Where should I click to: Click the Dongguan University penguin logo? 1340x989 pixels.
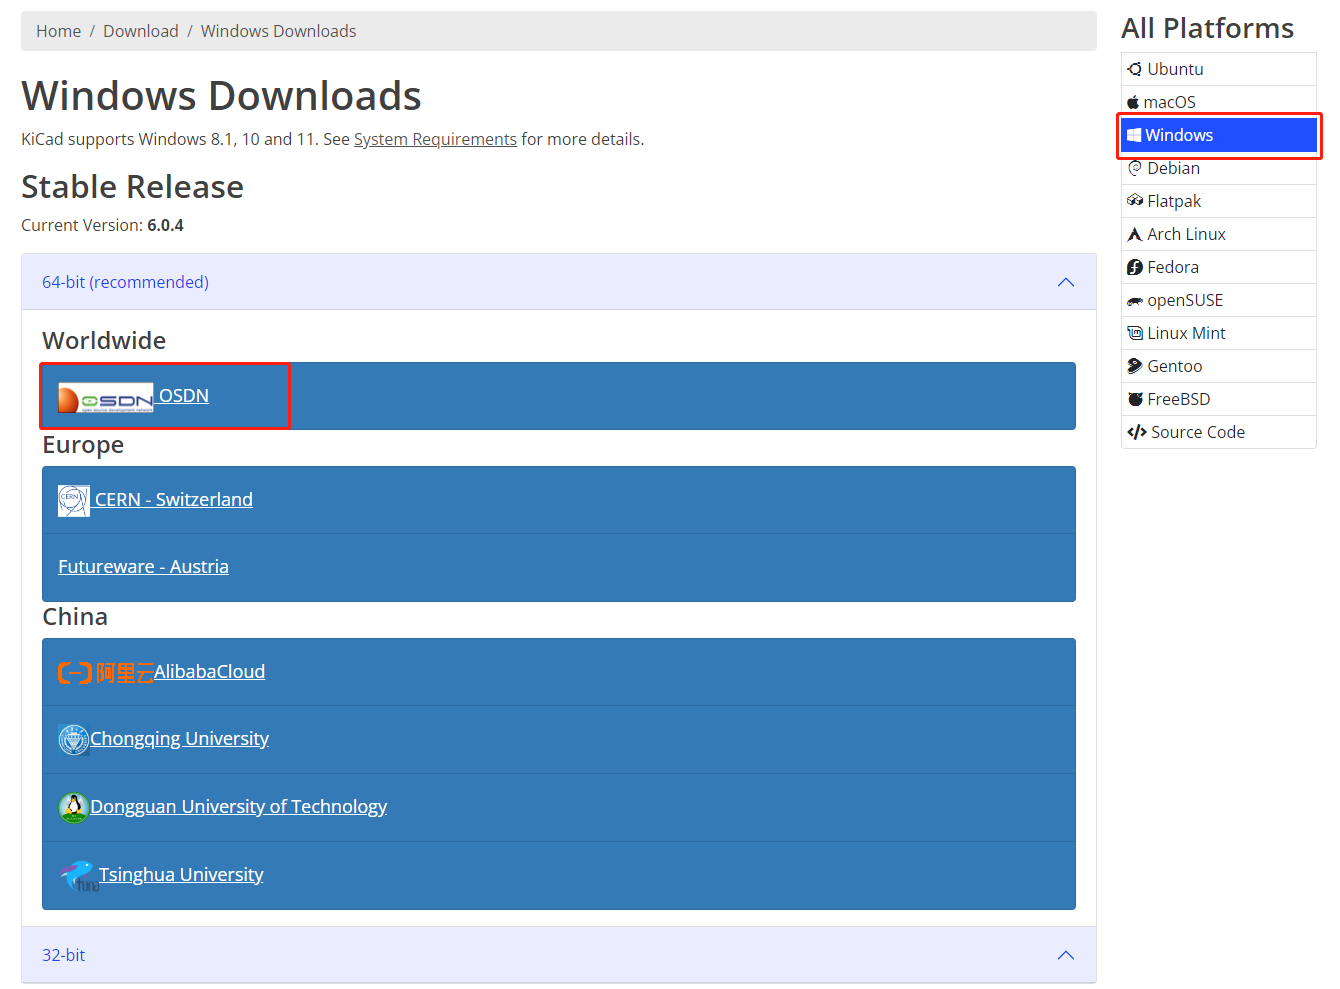[74, 808]
